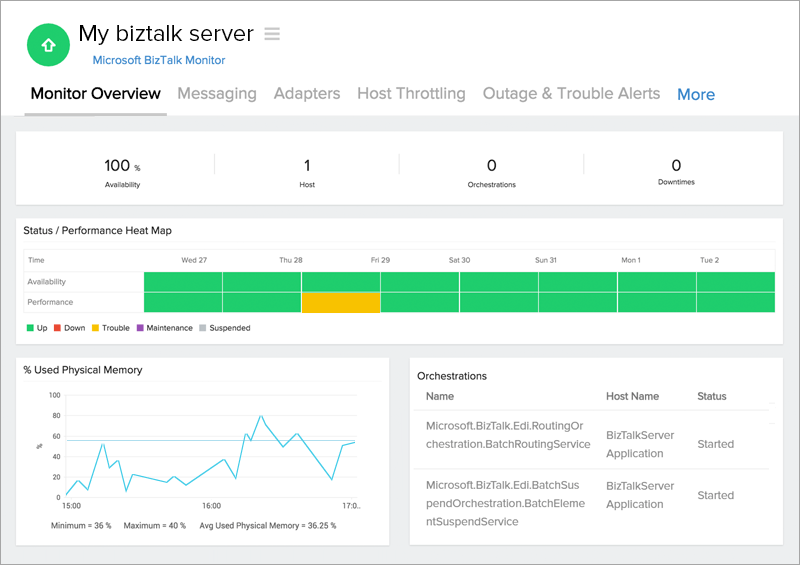Click the Status column header
800x565 pixels.
(711, 396)
